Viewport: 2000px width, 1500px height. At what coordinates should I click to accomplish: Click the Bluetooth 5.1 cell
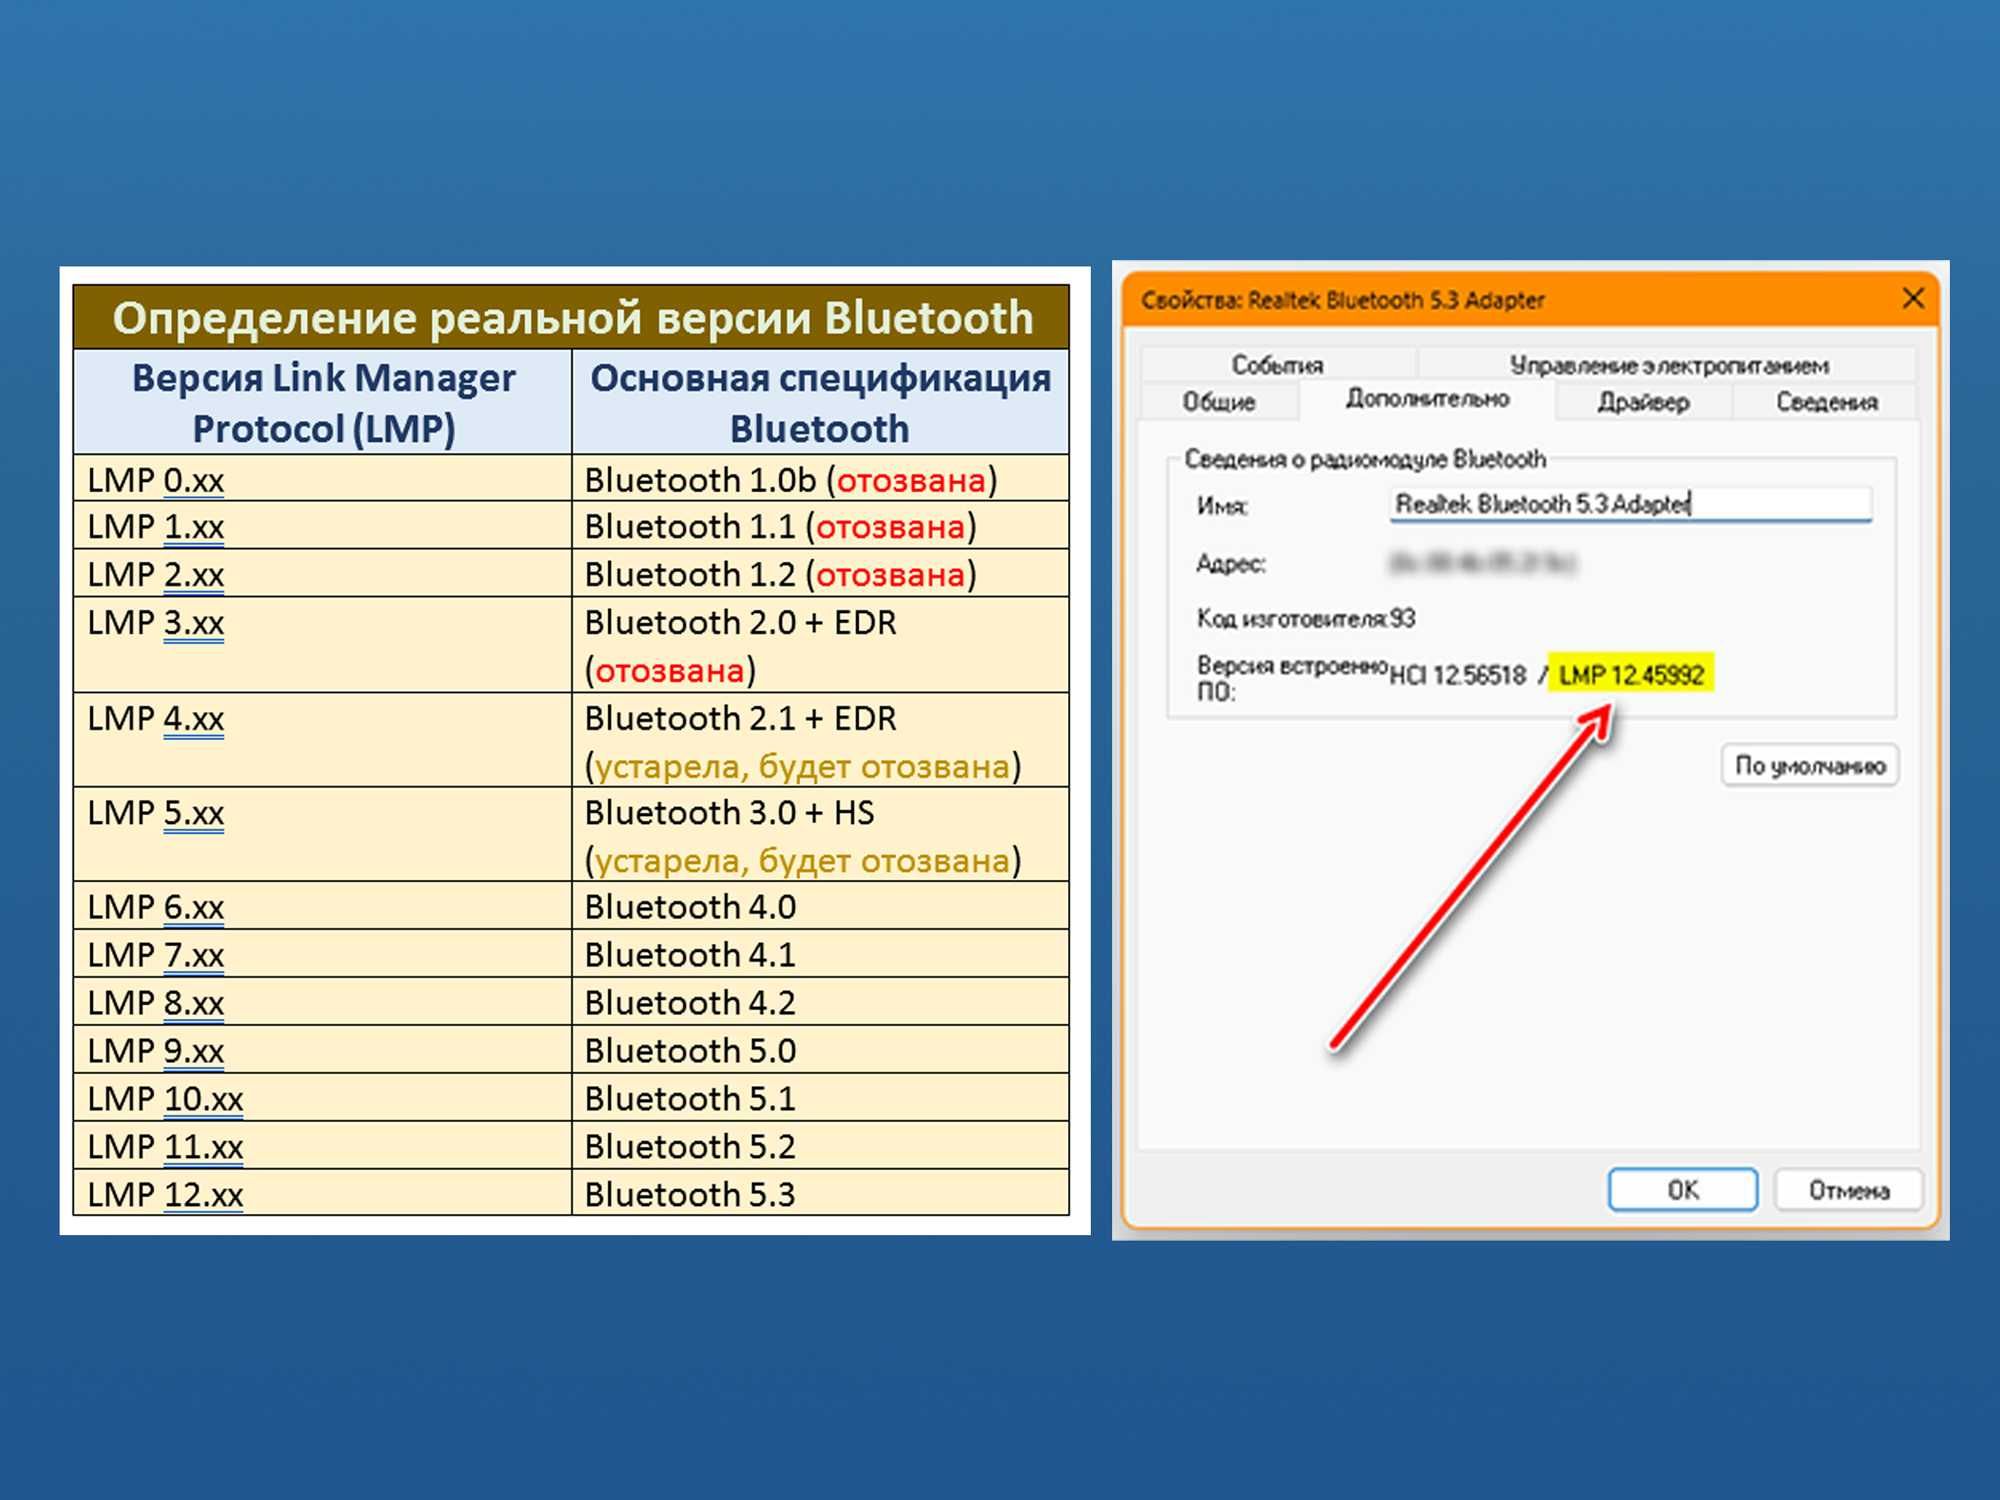pos(820,1098)
